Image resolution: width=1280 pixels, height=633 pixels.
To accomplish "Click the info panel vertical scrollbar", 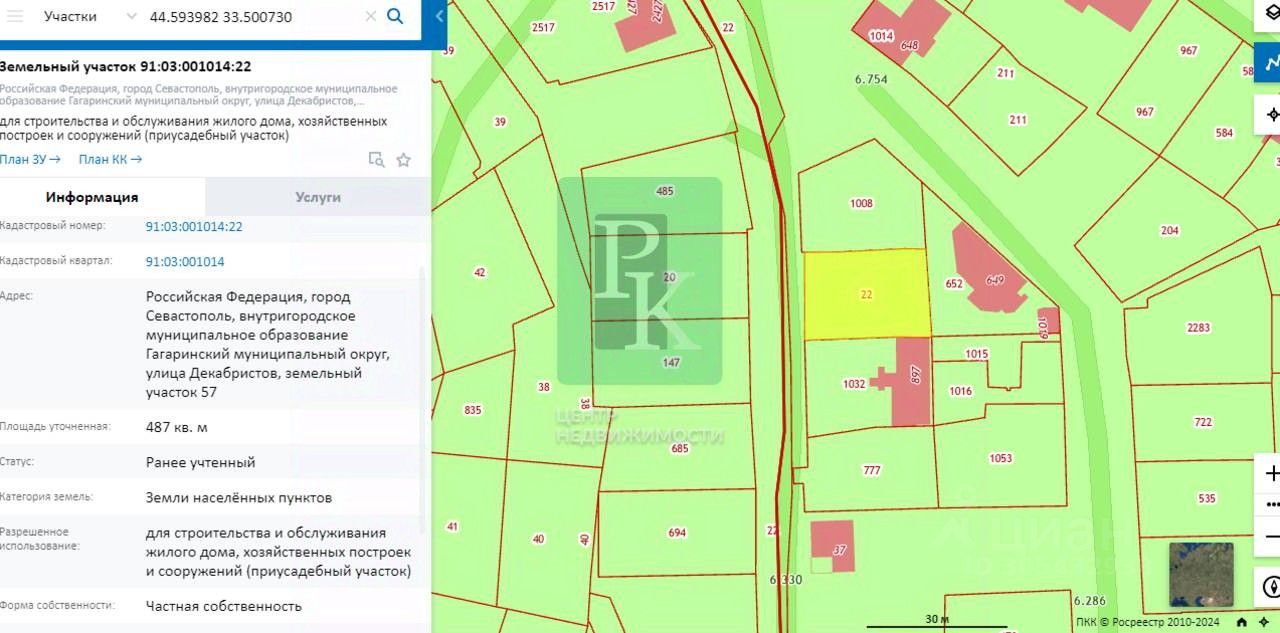I will coord(423,400).
